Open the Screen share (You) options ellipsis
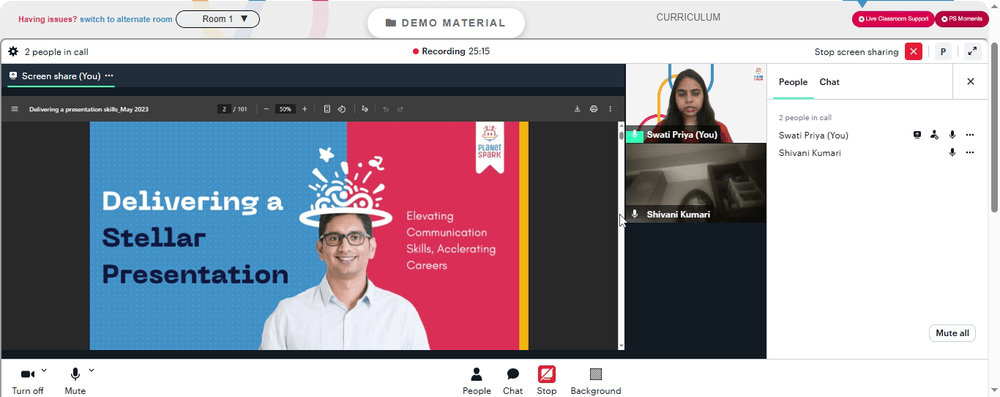 (109, 75)
